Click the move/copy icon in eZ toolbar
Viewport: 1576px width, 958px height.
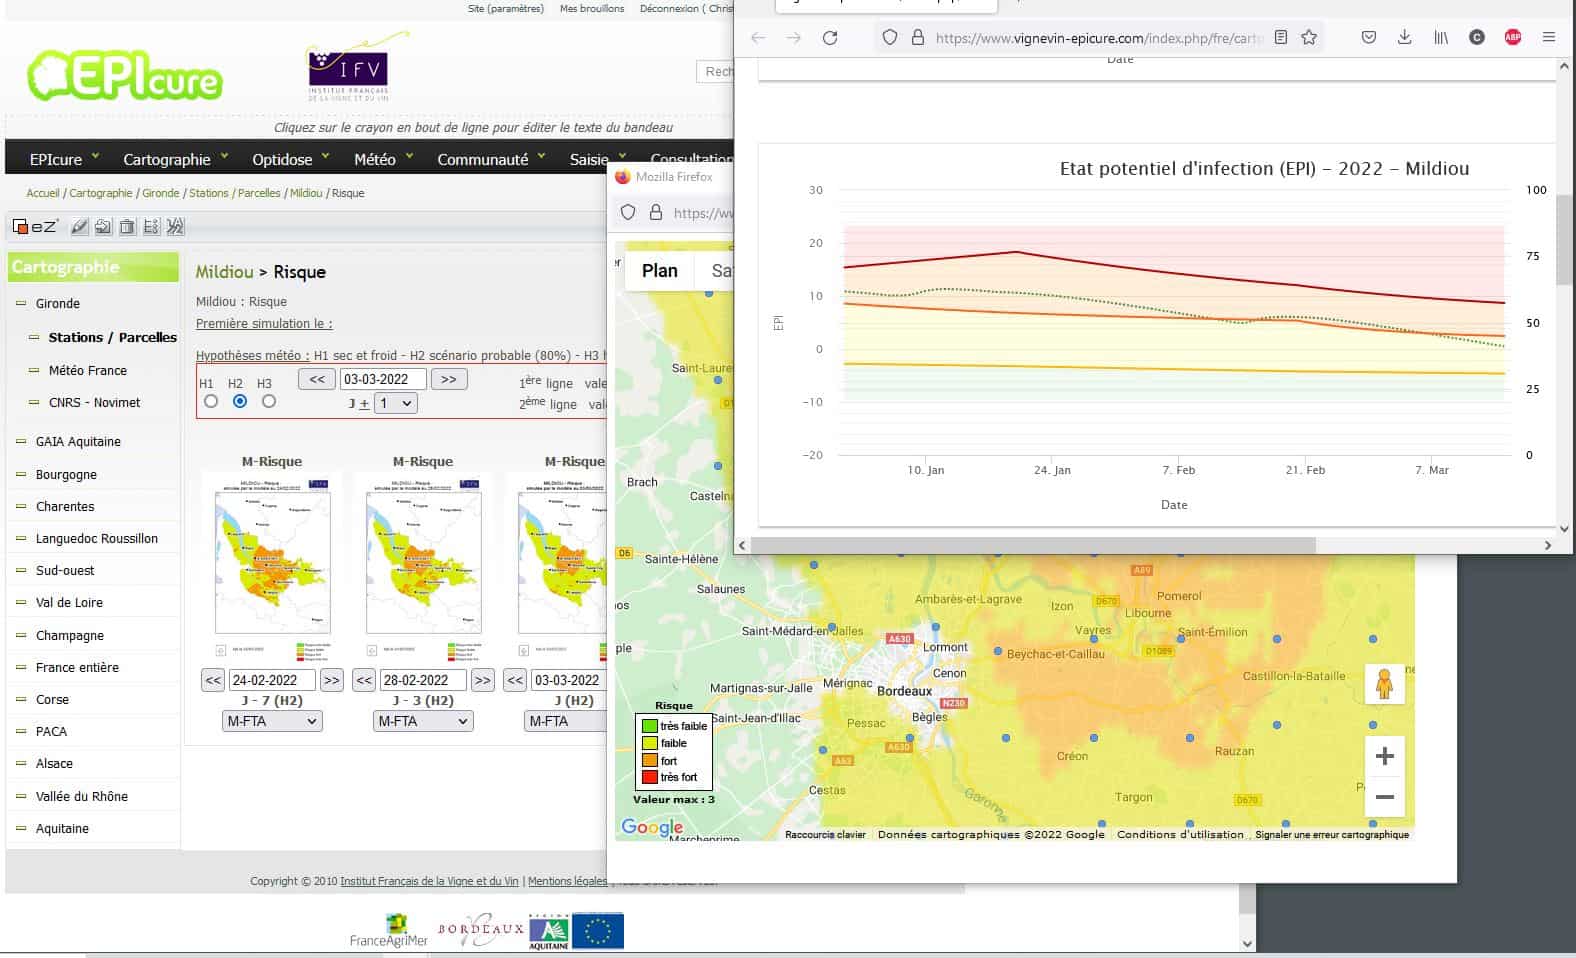pyautogui.click(x=103, y=227)
